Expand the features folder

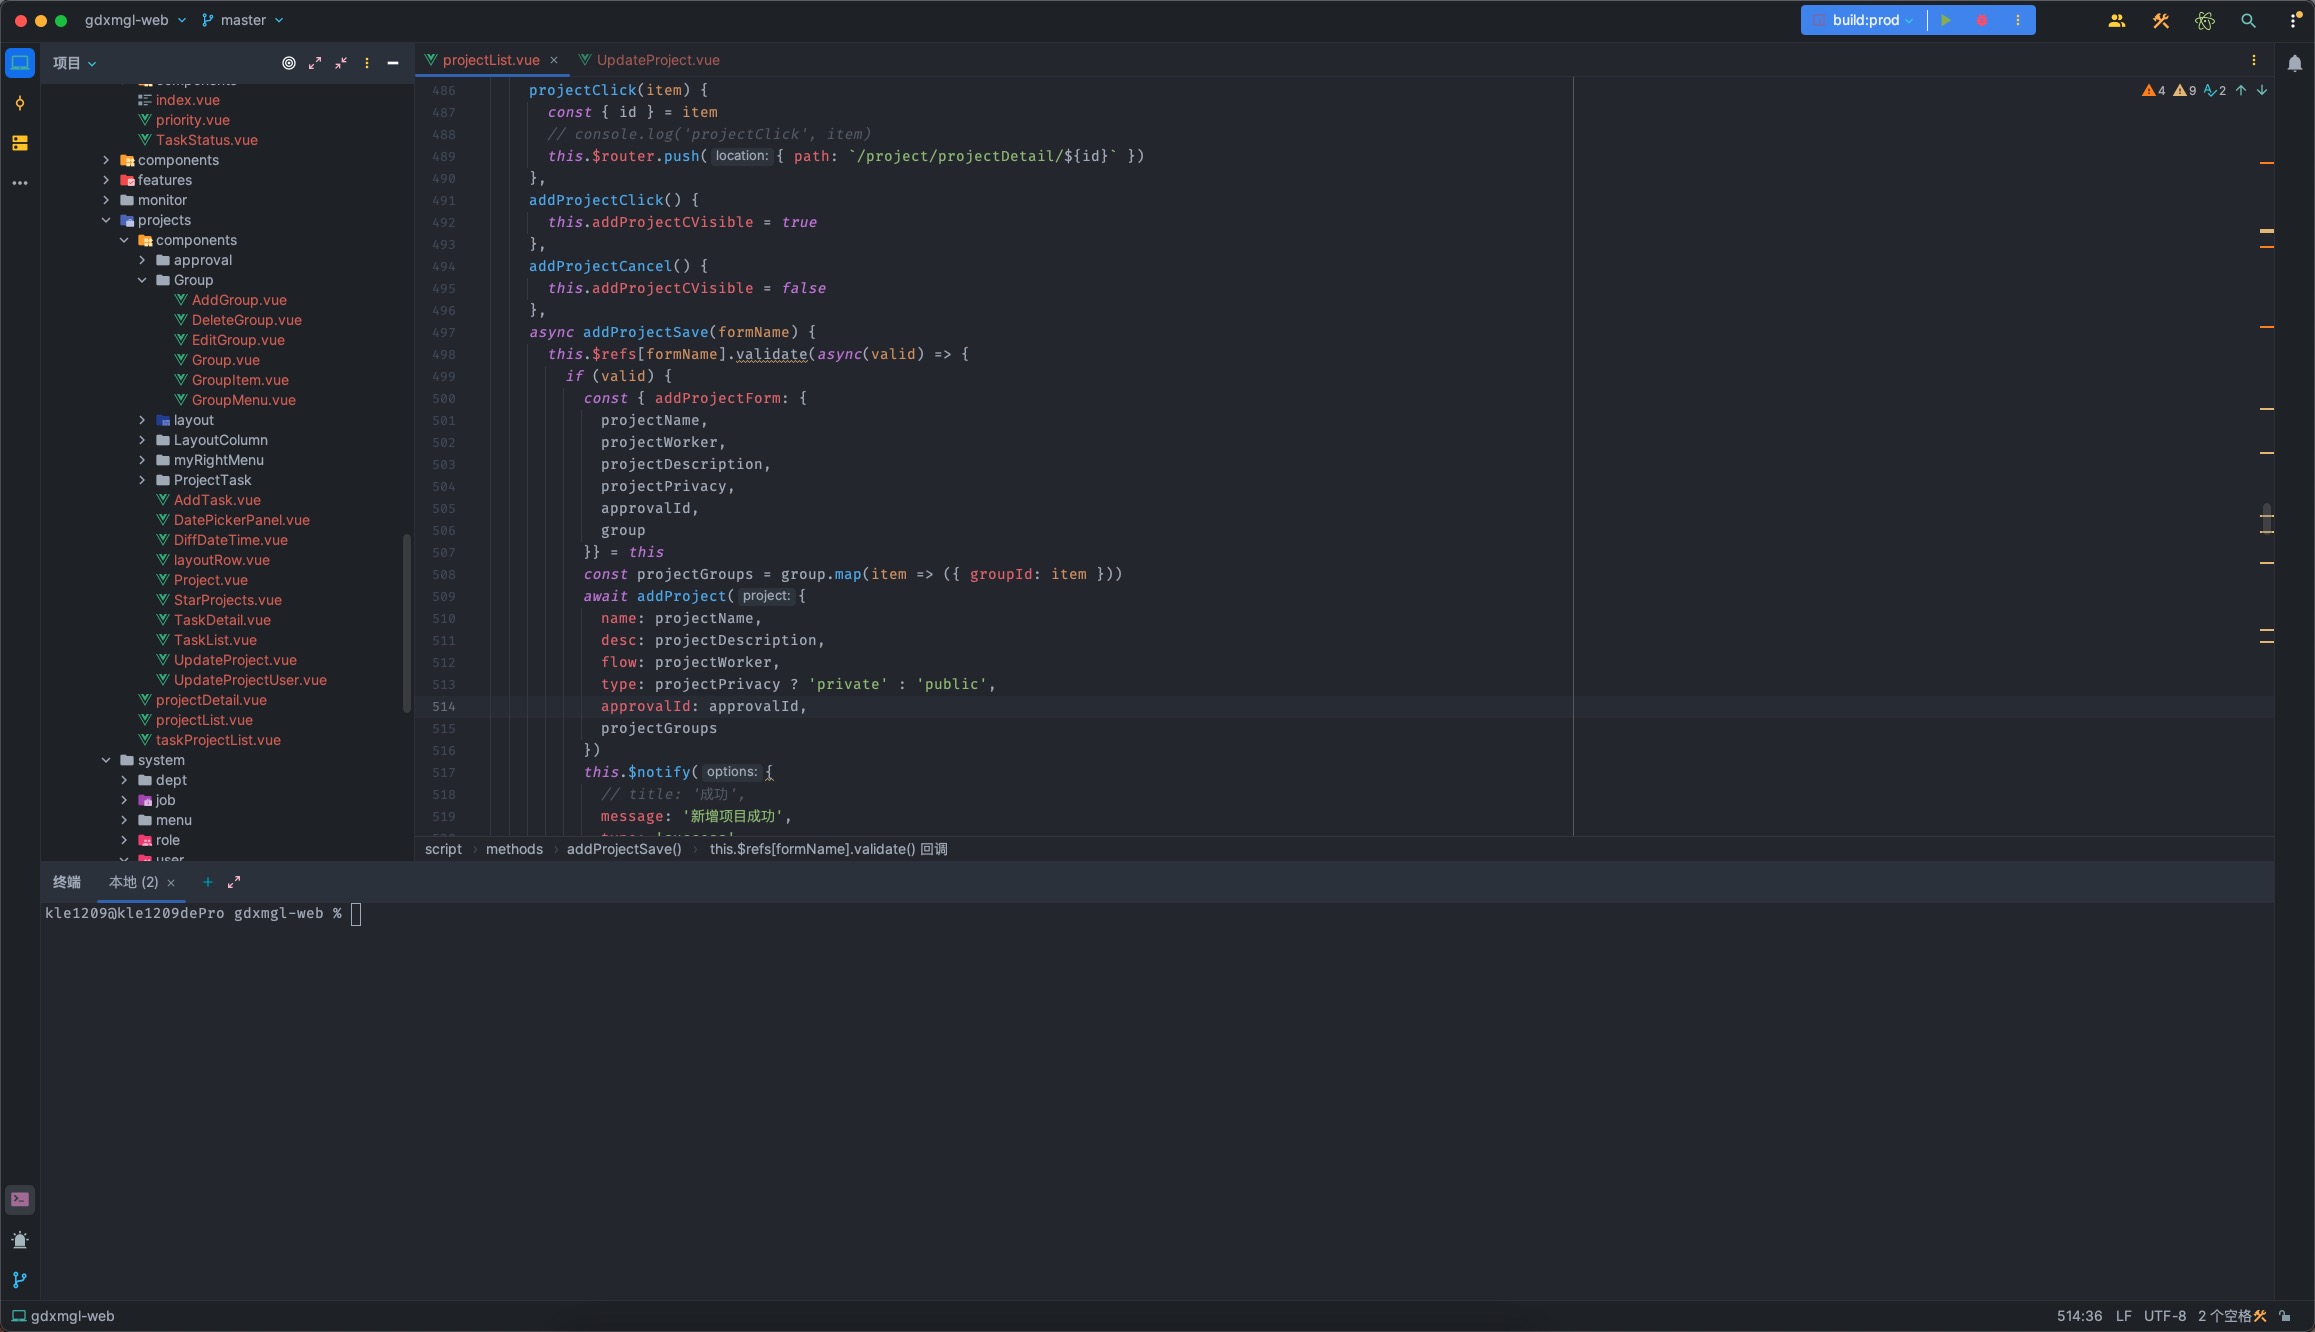pyautogui.click(x=106, y=180)
